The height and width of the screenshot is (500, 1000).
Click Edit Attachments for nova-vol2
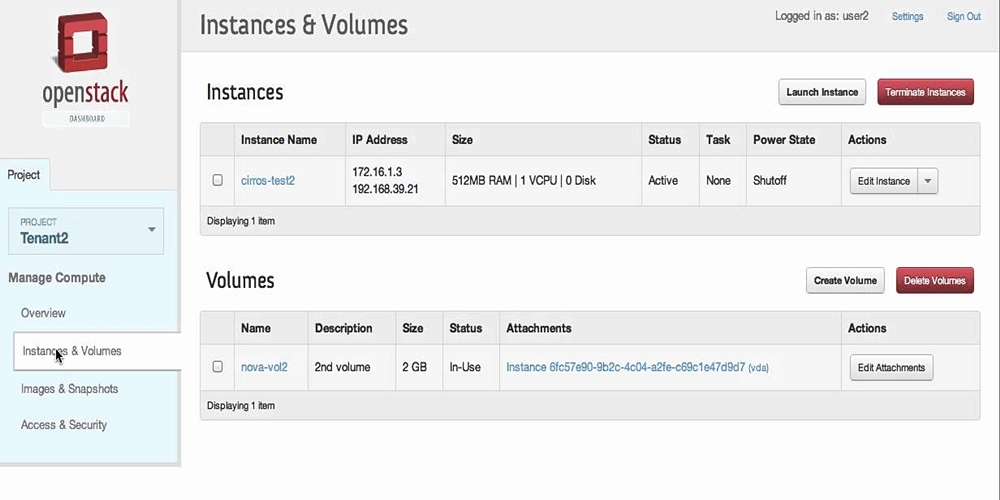[891, 367]
